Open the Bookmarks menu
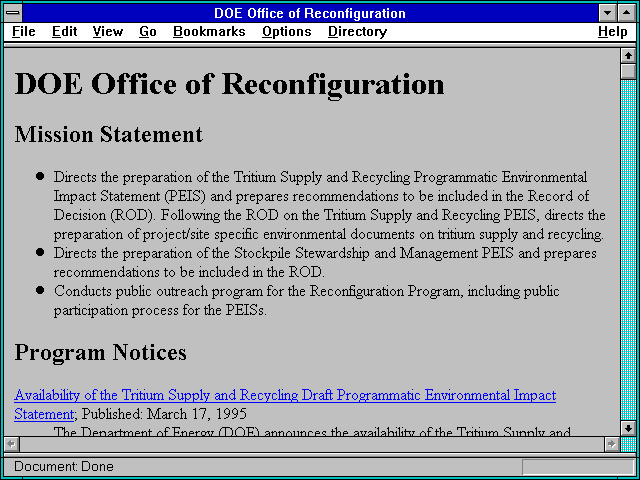 pos(209,32)
